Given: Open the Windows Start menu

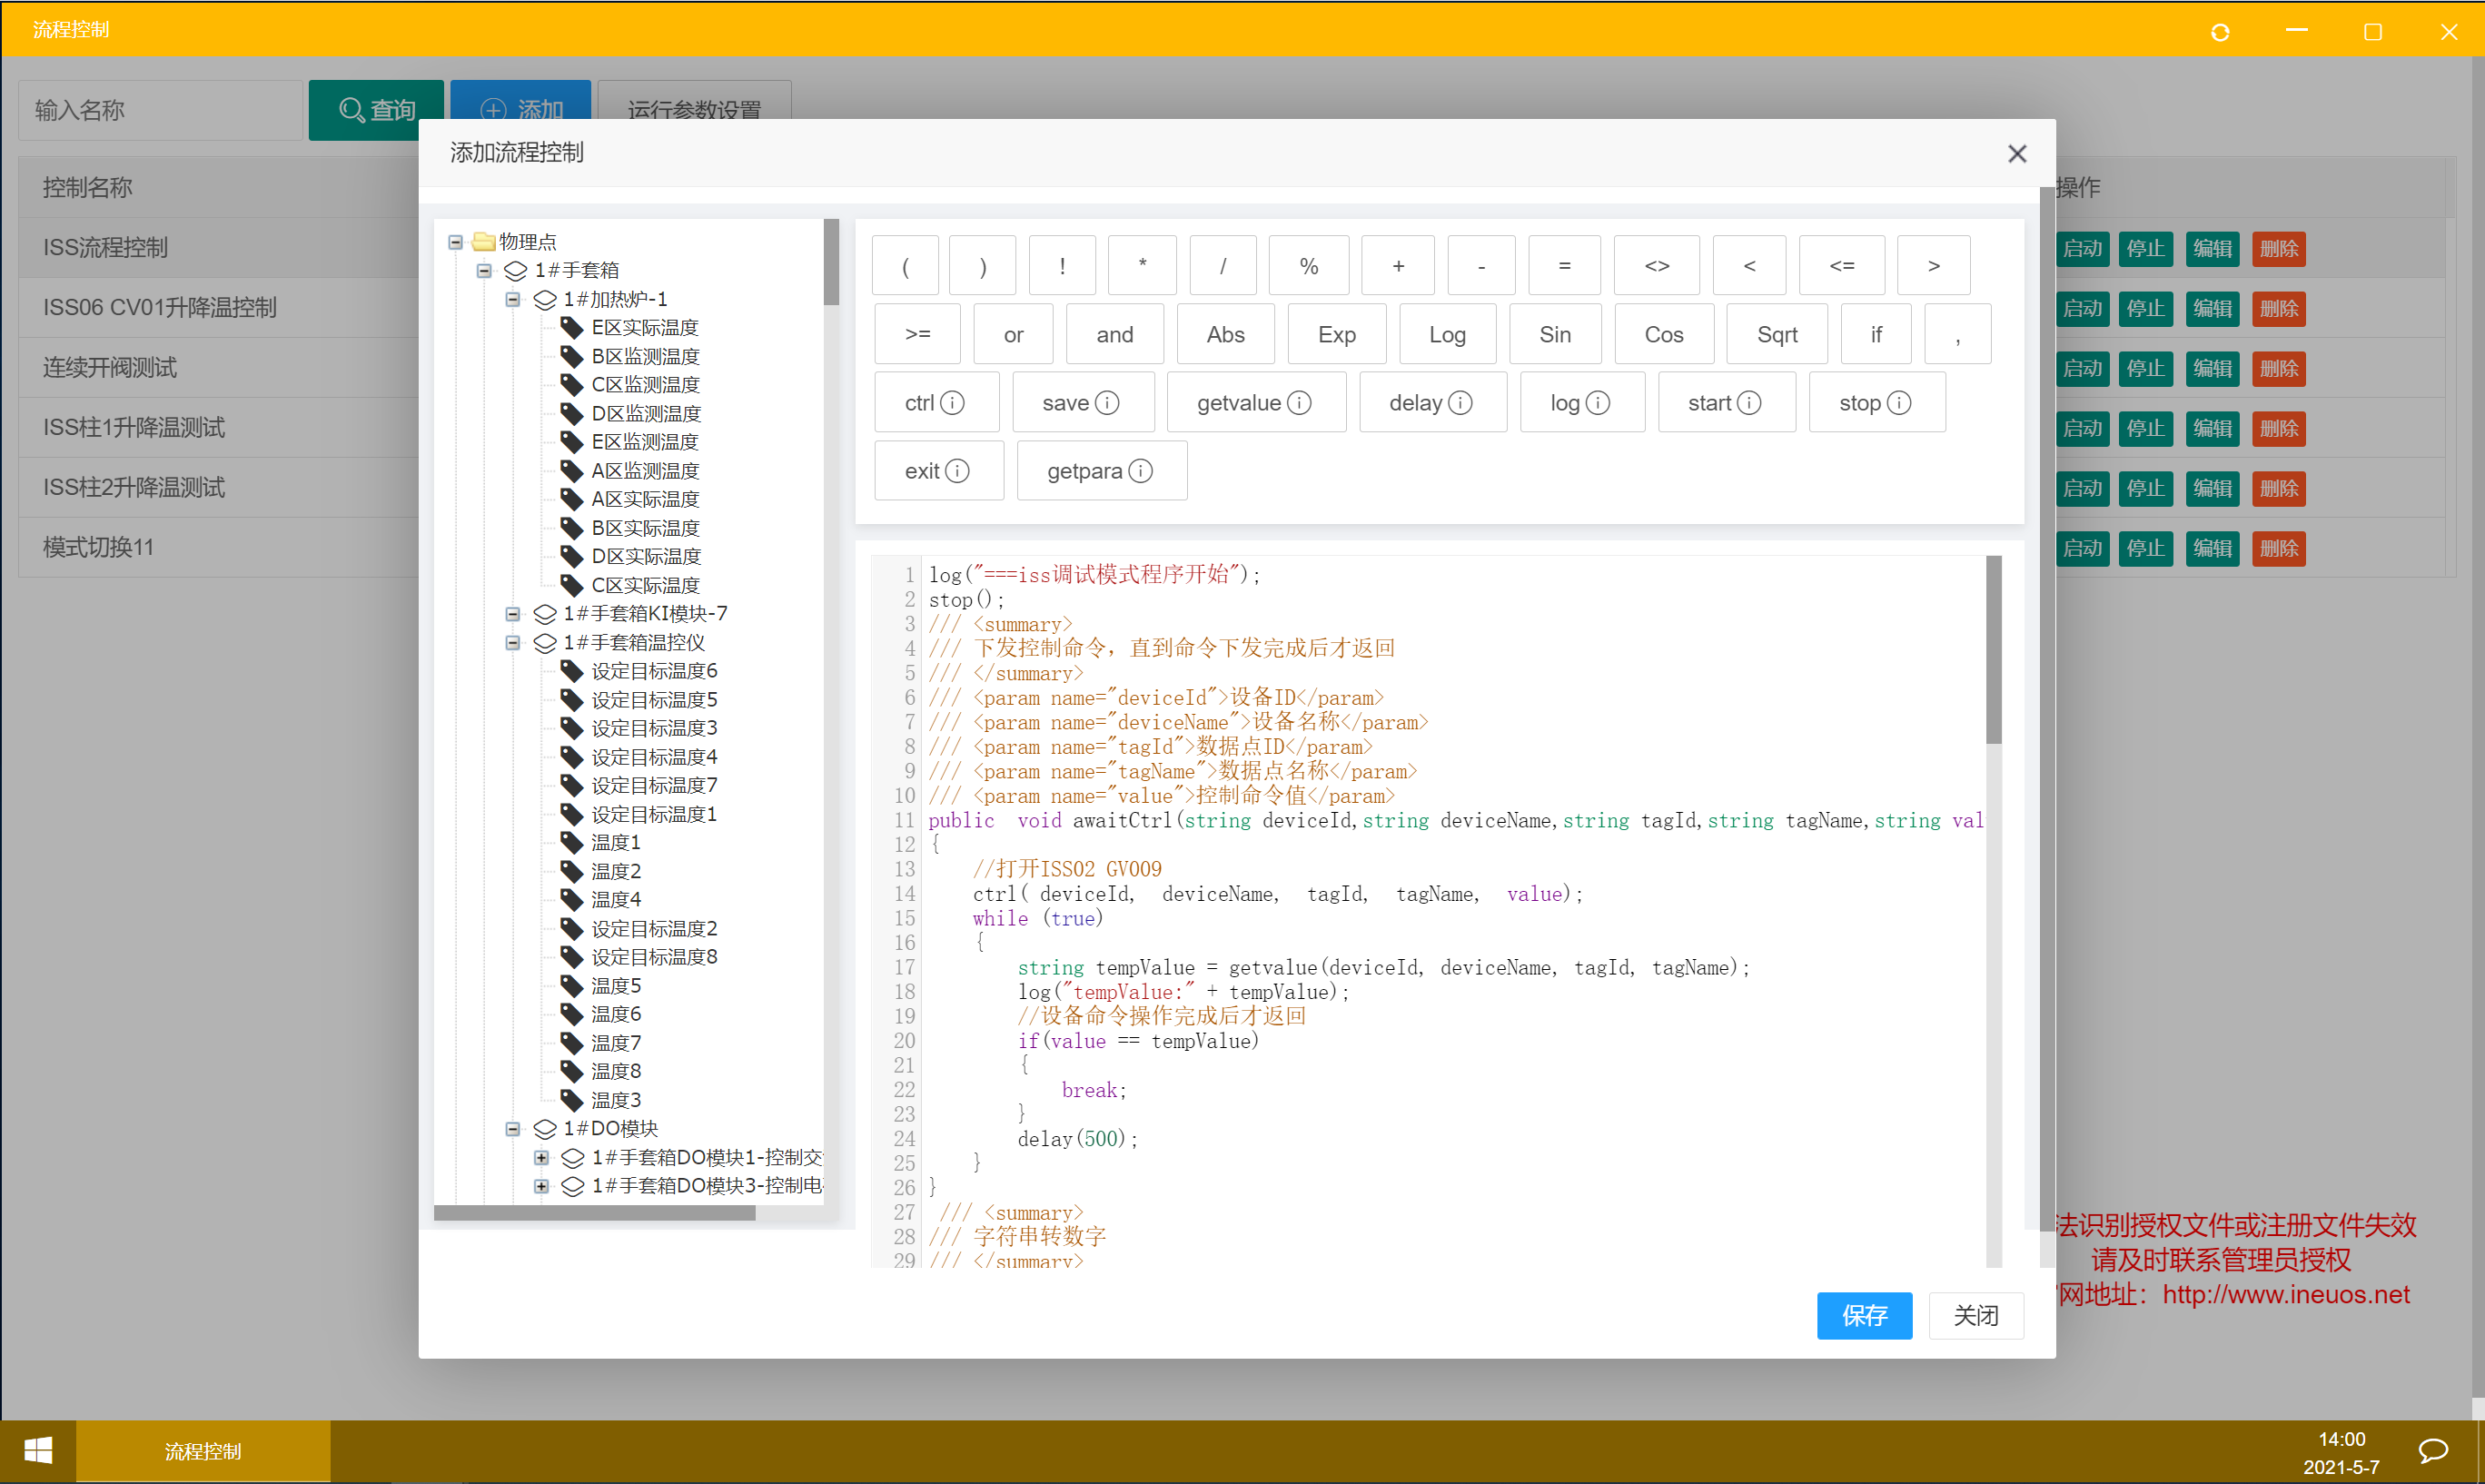Looking at the screenshot, I should click(x=38, y=1451).
